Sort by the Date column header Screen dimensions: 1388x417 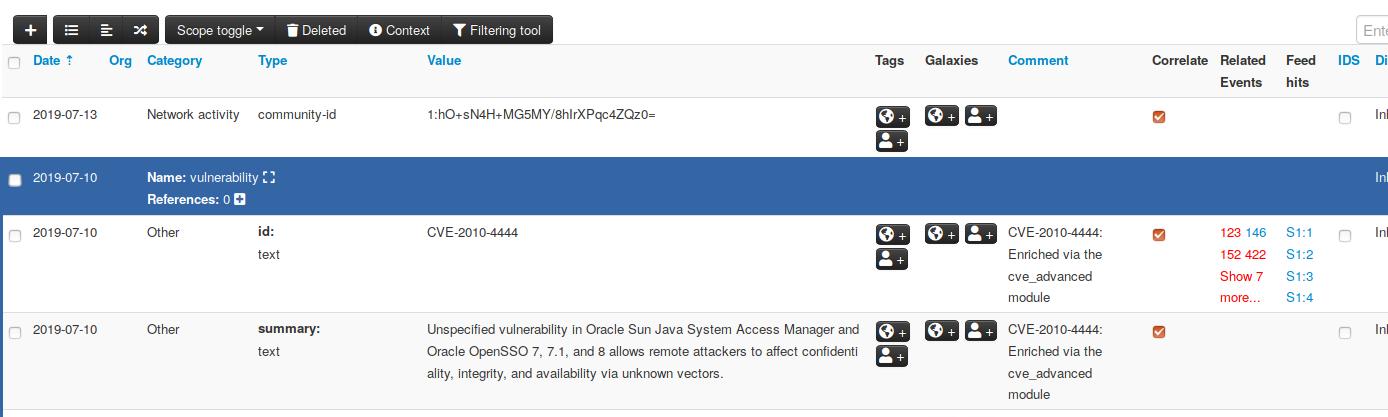pos(52,61)
